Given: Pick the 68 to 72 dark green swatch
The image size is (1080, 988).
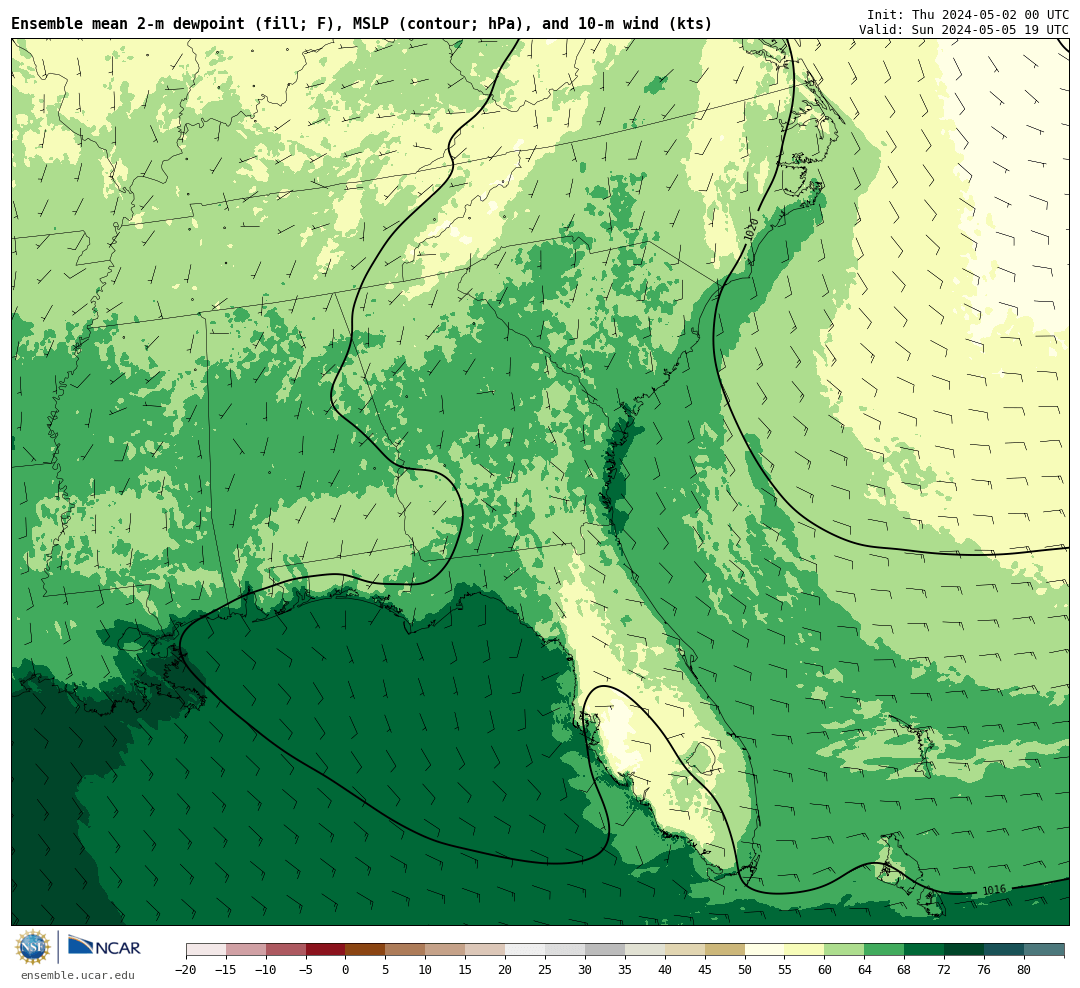Looking at the screenshot, I should [924, 950].
